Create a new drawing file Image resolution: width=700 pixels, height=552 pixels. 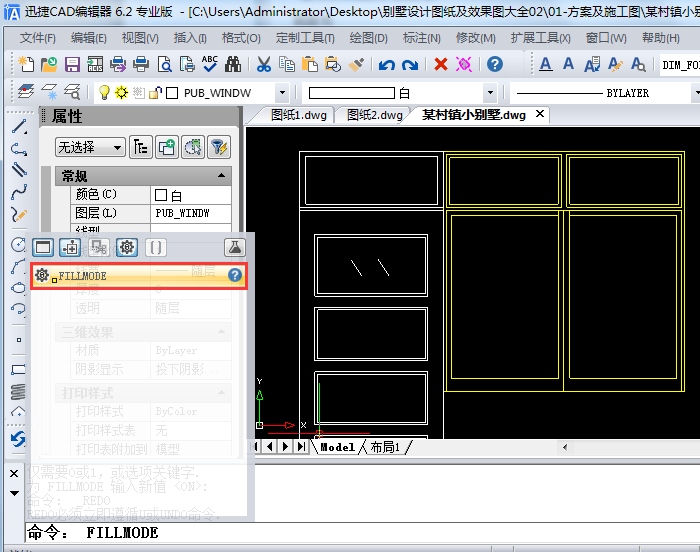pos(26,65)
